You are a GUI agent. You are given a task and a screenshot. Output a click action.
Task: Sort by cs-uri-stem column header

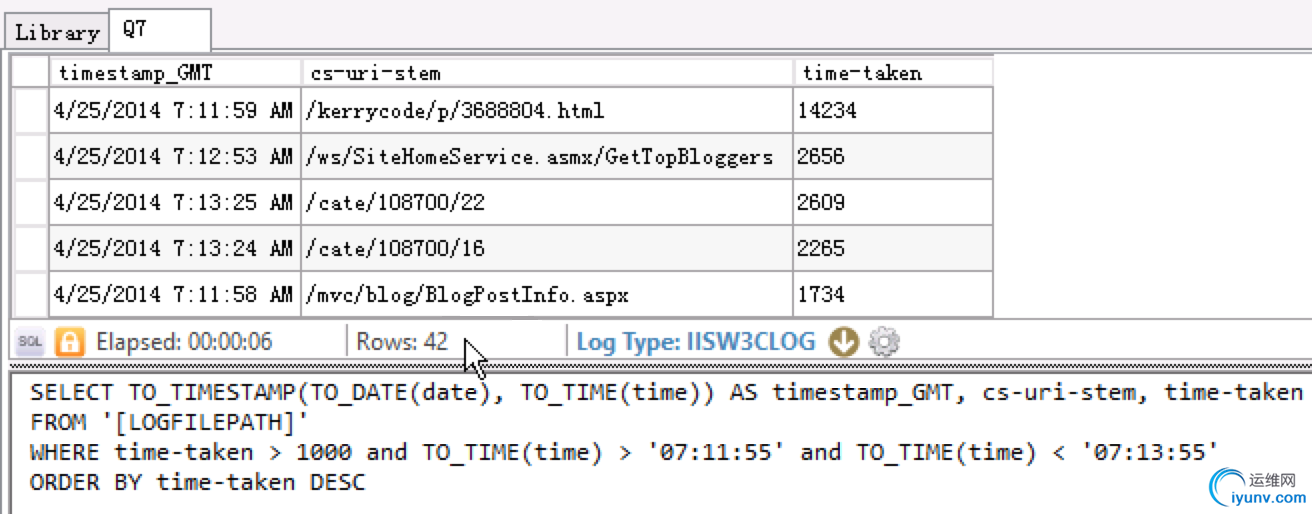[x=547, y=73]
